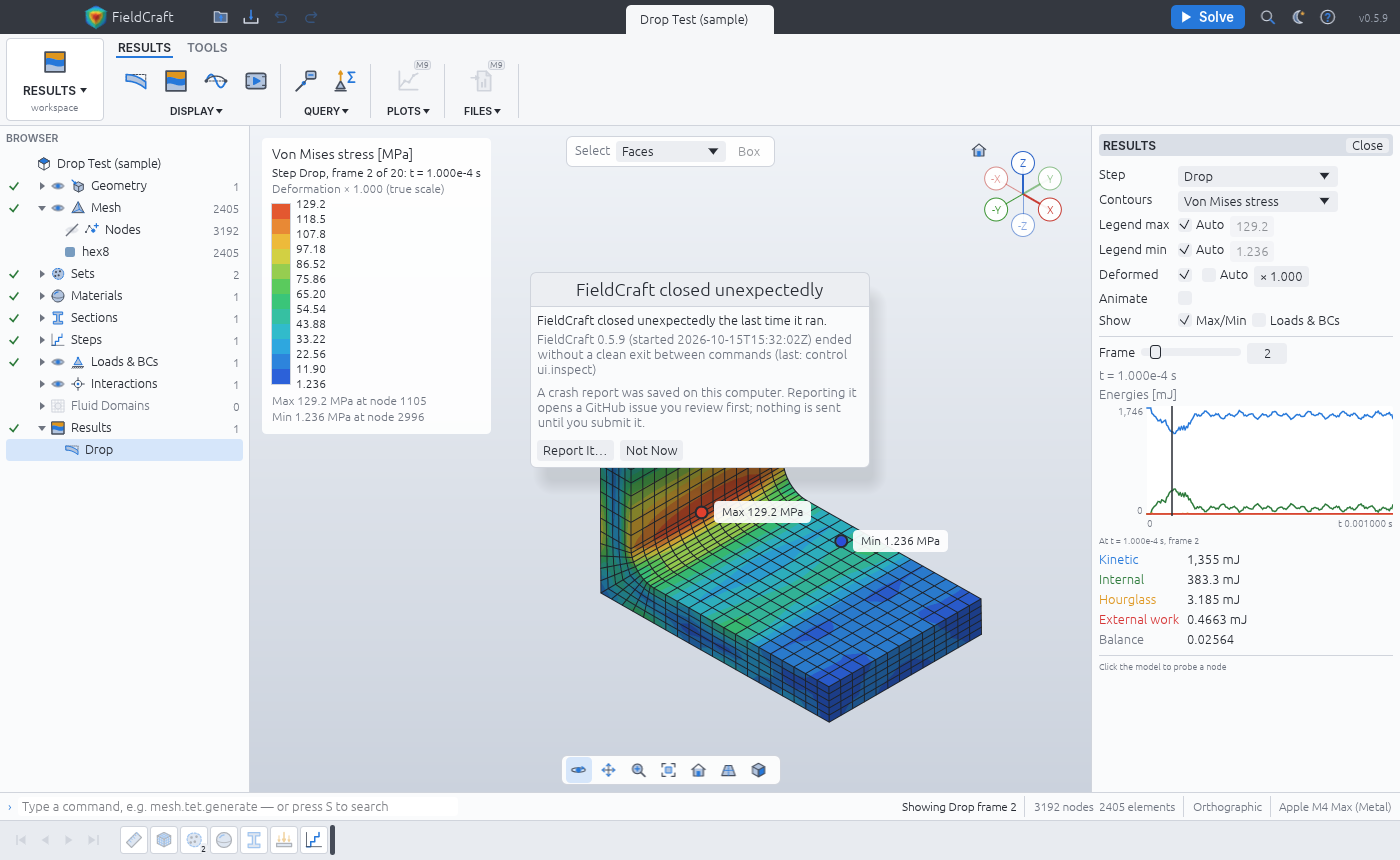Click the animation playback display icon

(x=256, y=81)
